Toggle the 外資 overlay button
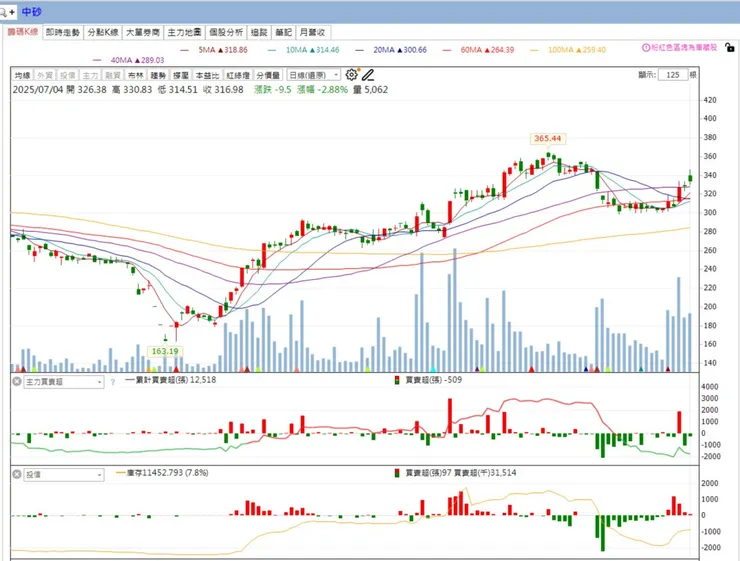The width and height of the screenshot is (740, 561). (x=45, y=75)
